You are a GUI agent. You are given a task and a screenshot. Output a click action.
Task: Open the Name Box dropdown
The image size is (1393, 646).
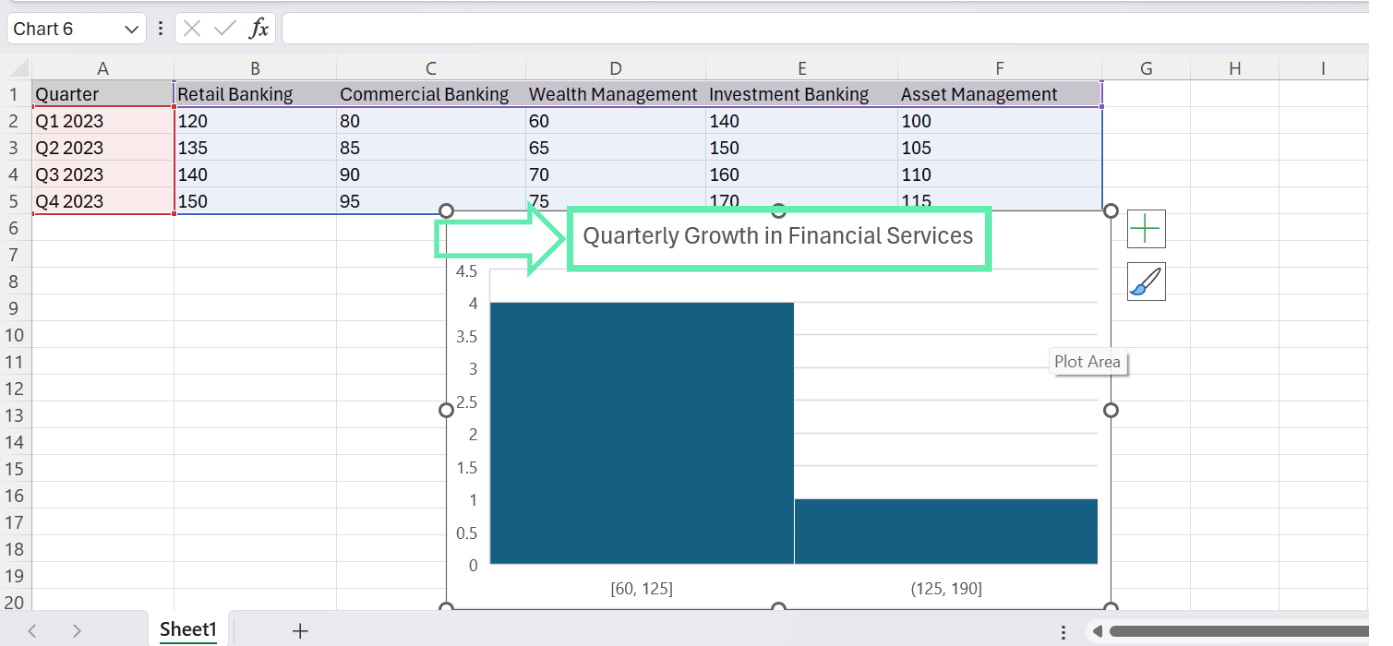point(129,28)
